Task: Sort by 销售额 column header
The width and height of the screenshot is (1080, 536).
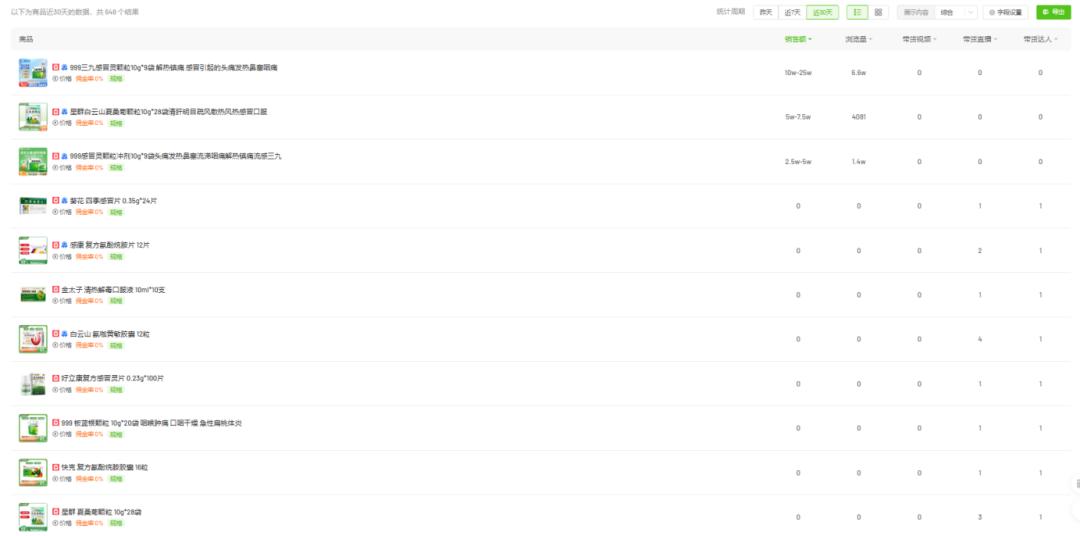Action: [798, 39]
